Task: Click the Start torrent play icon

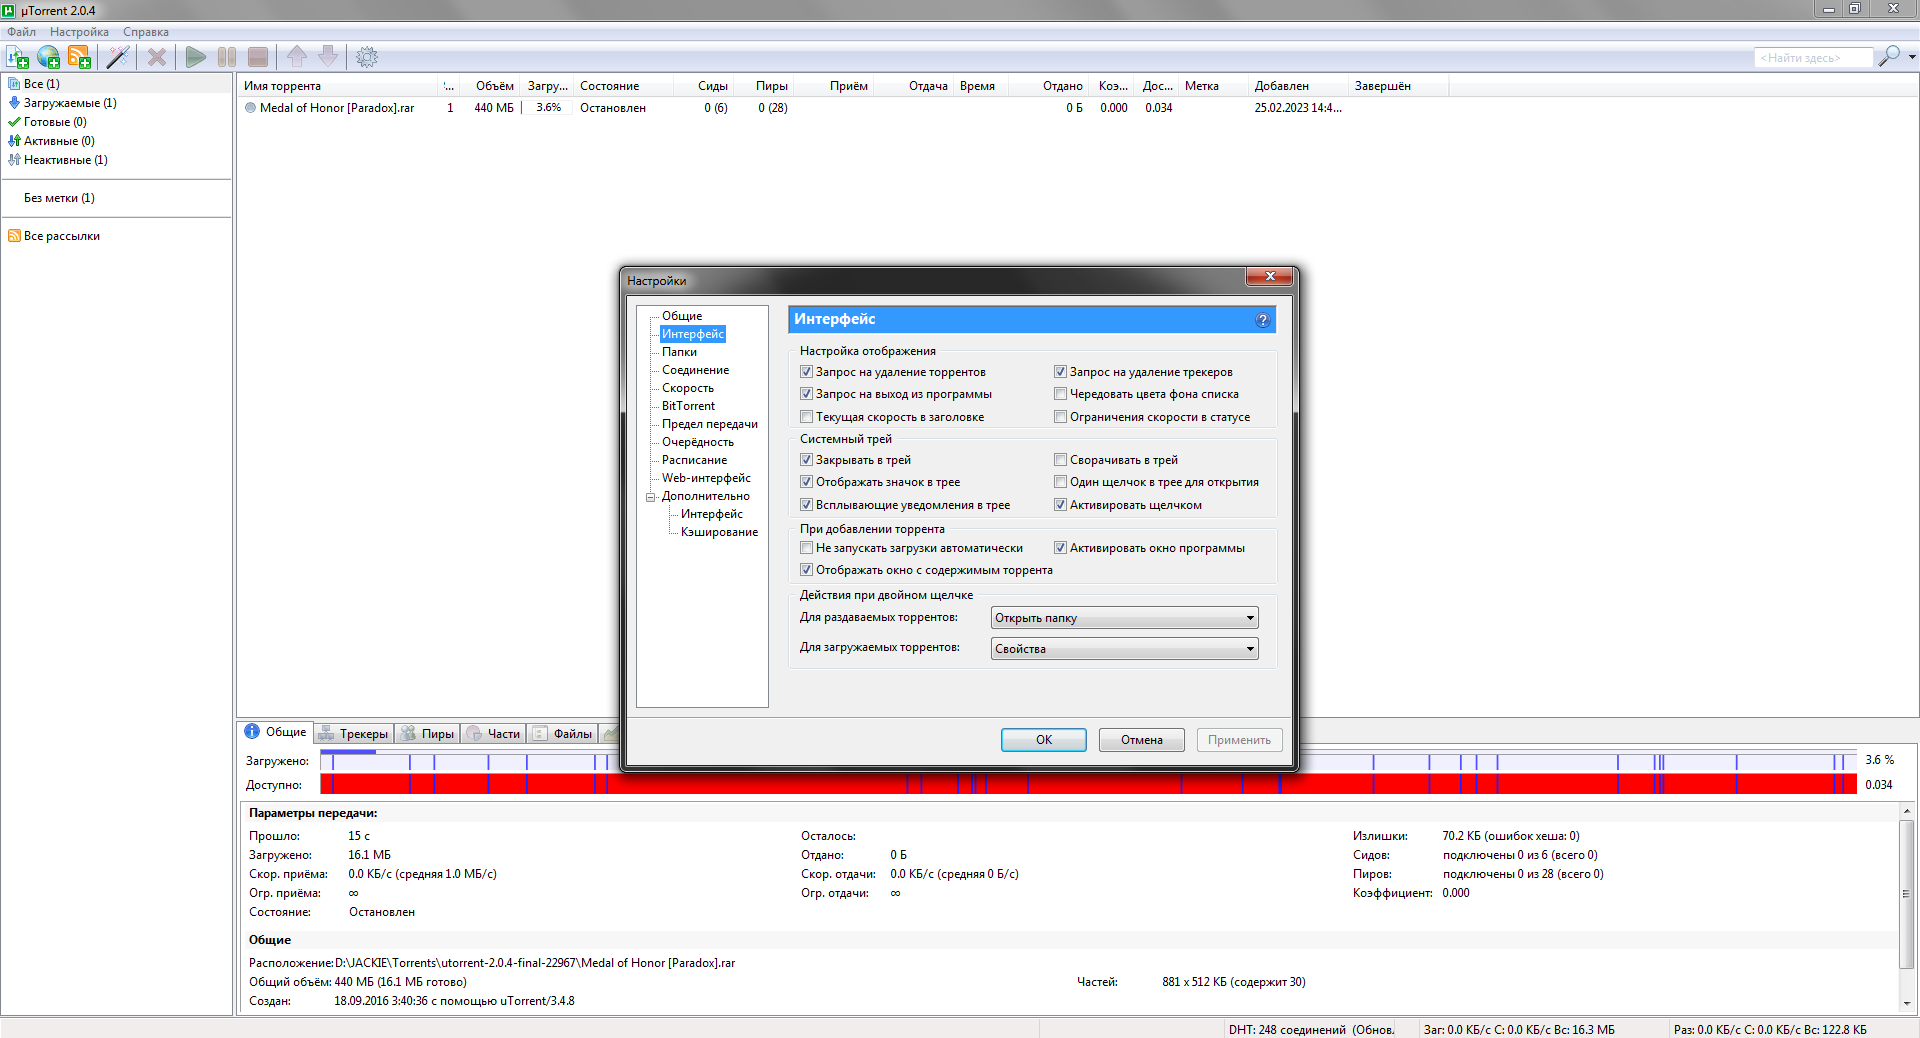Action: pyautogui.click(x=196, y=57)
